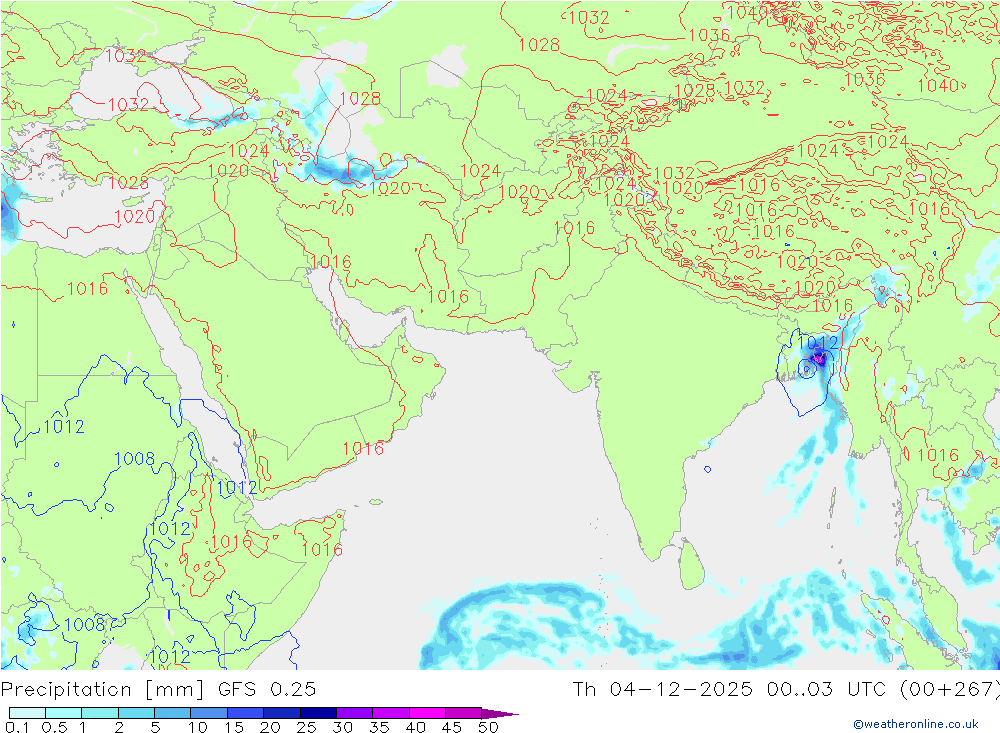Open the weatheronline.co.uk copyright link
This screenshot has height=733, width=1000.
pos(916,723)
